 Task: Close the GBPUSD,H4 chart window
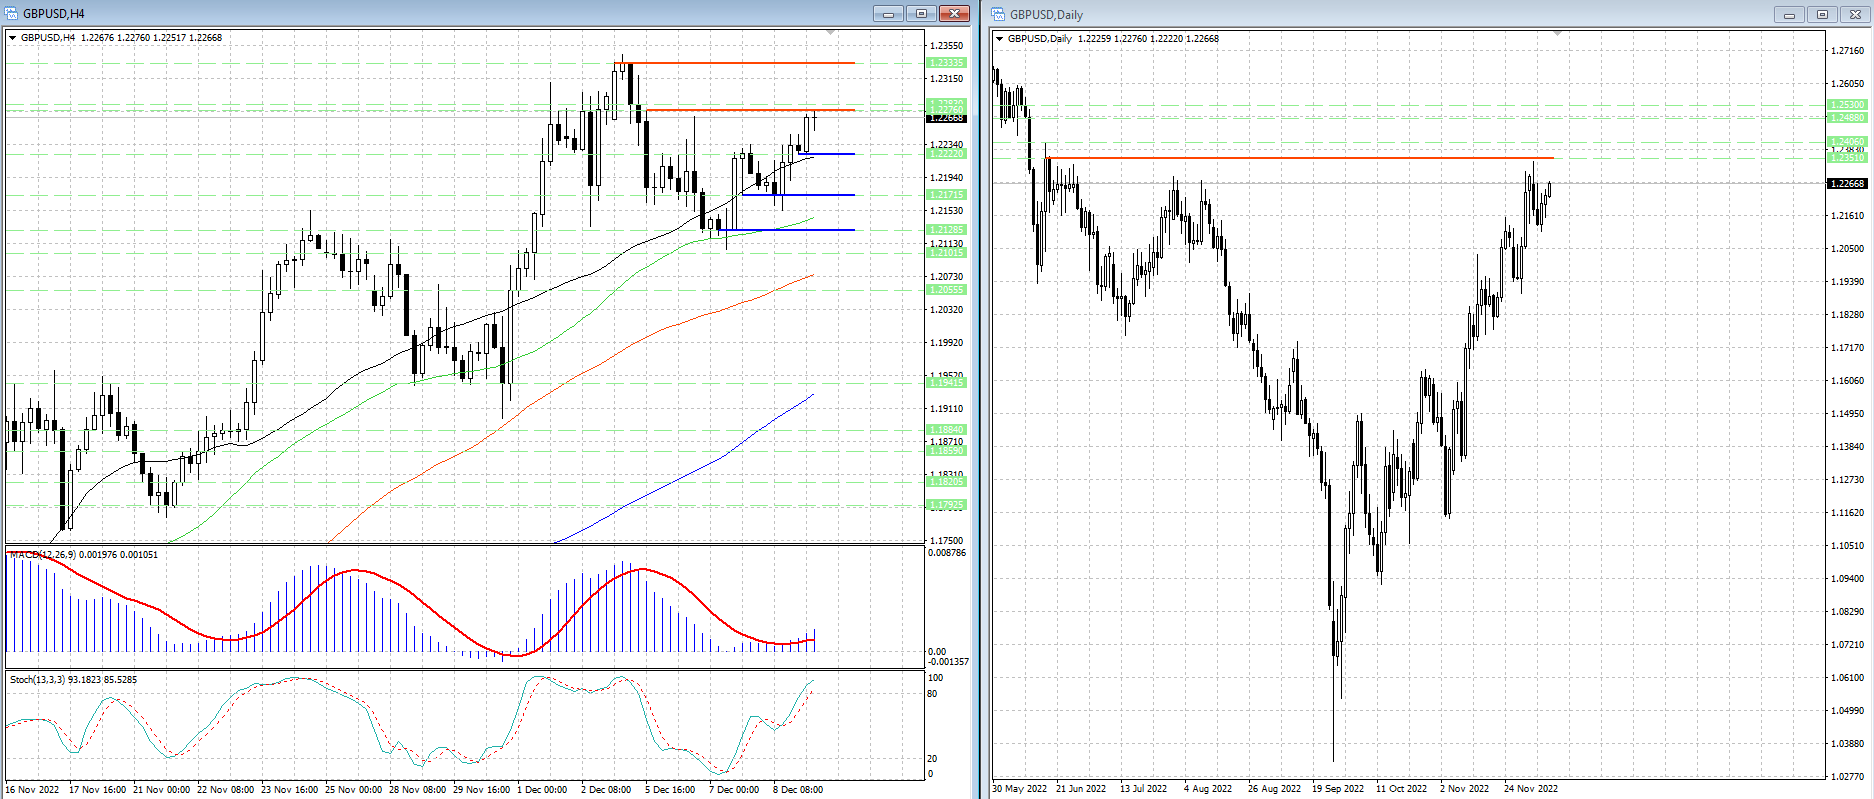(954, 13)
